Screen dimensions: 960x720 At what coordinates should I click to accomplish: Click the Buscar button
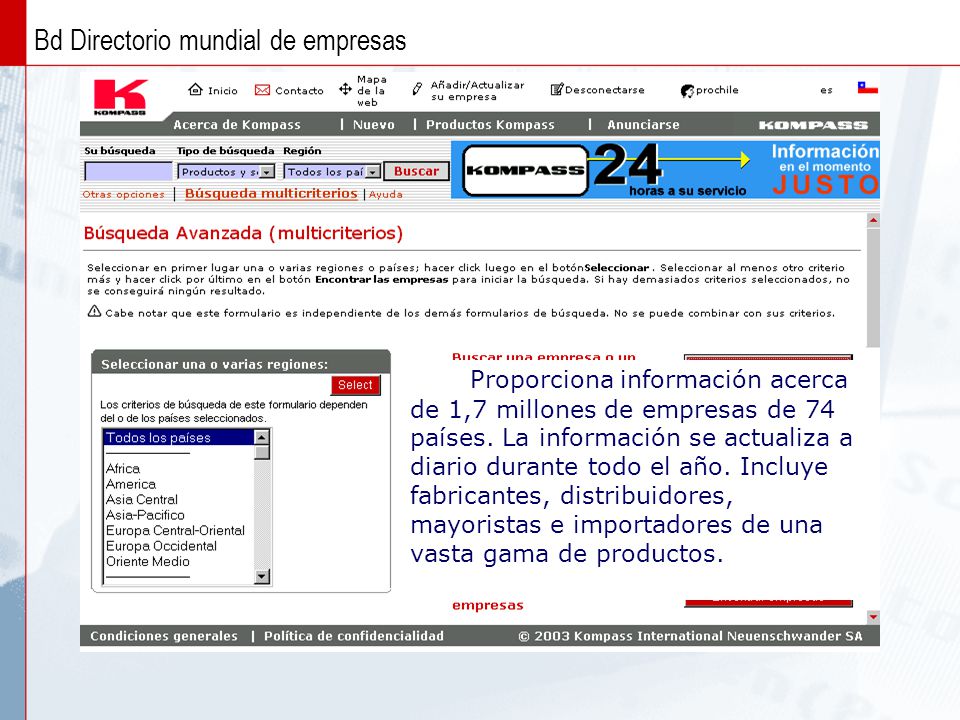pos(416,171)
